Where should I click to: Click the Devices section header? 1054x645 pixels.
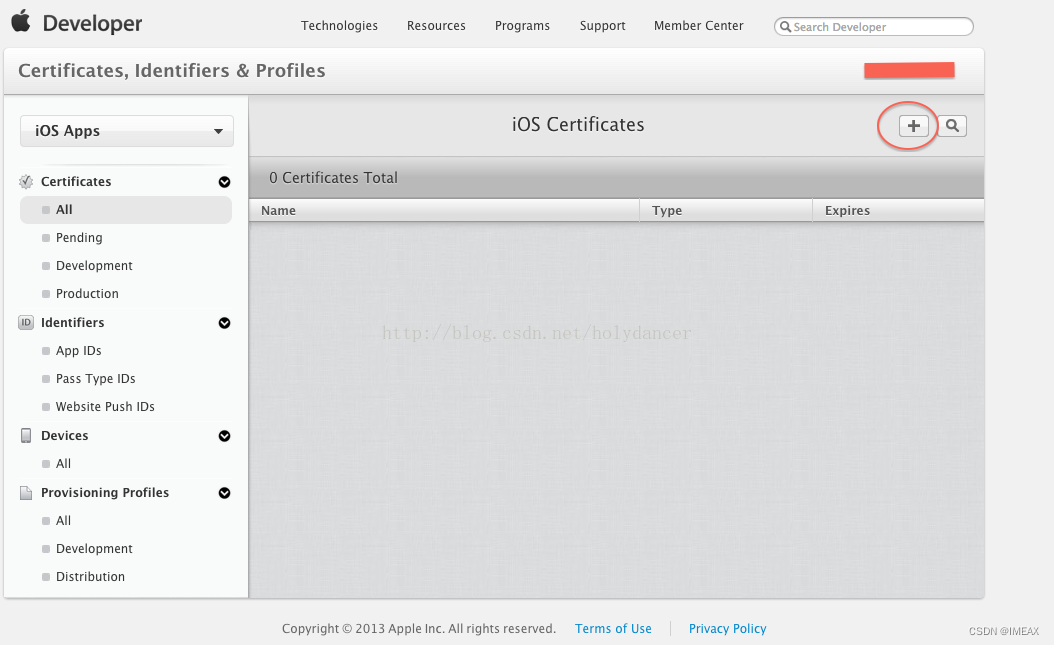coord(65,435)
